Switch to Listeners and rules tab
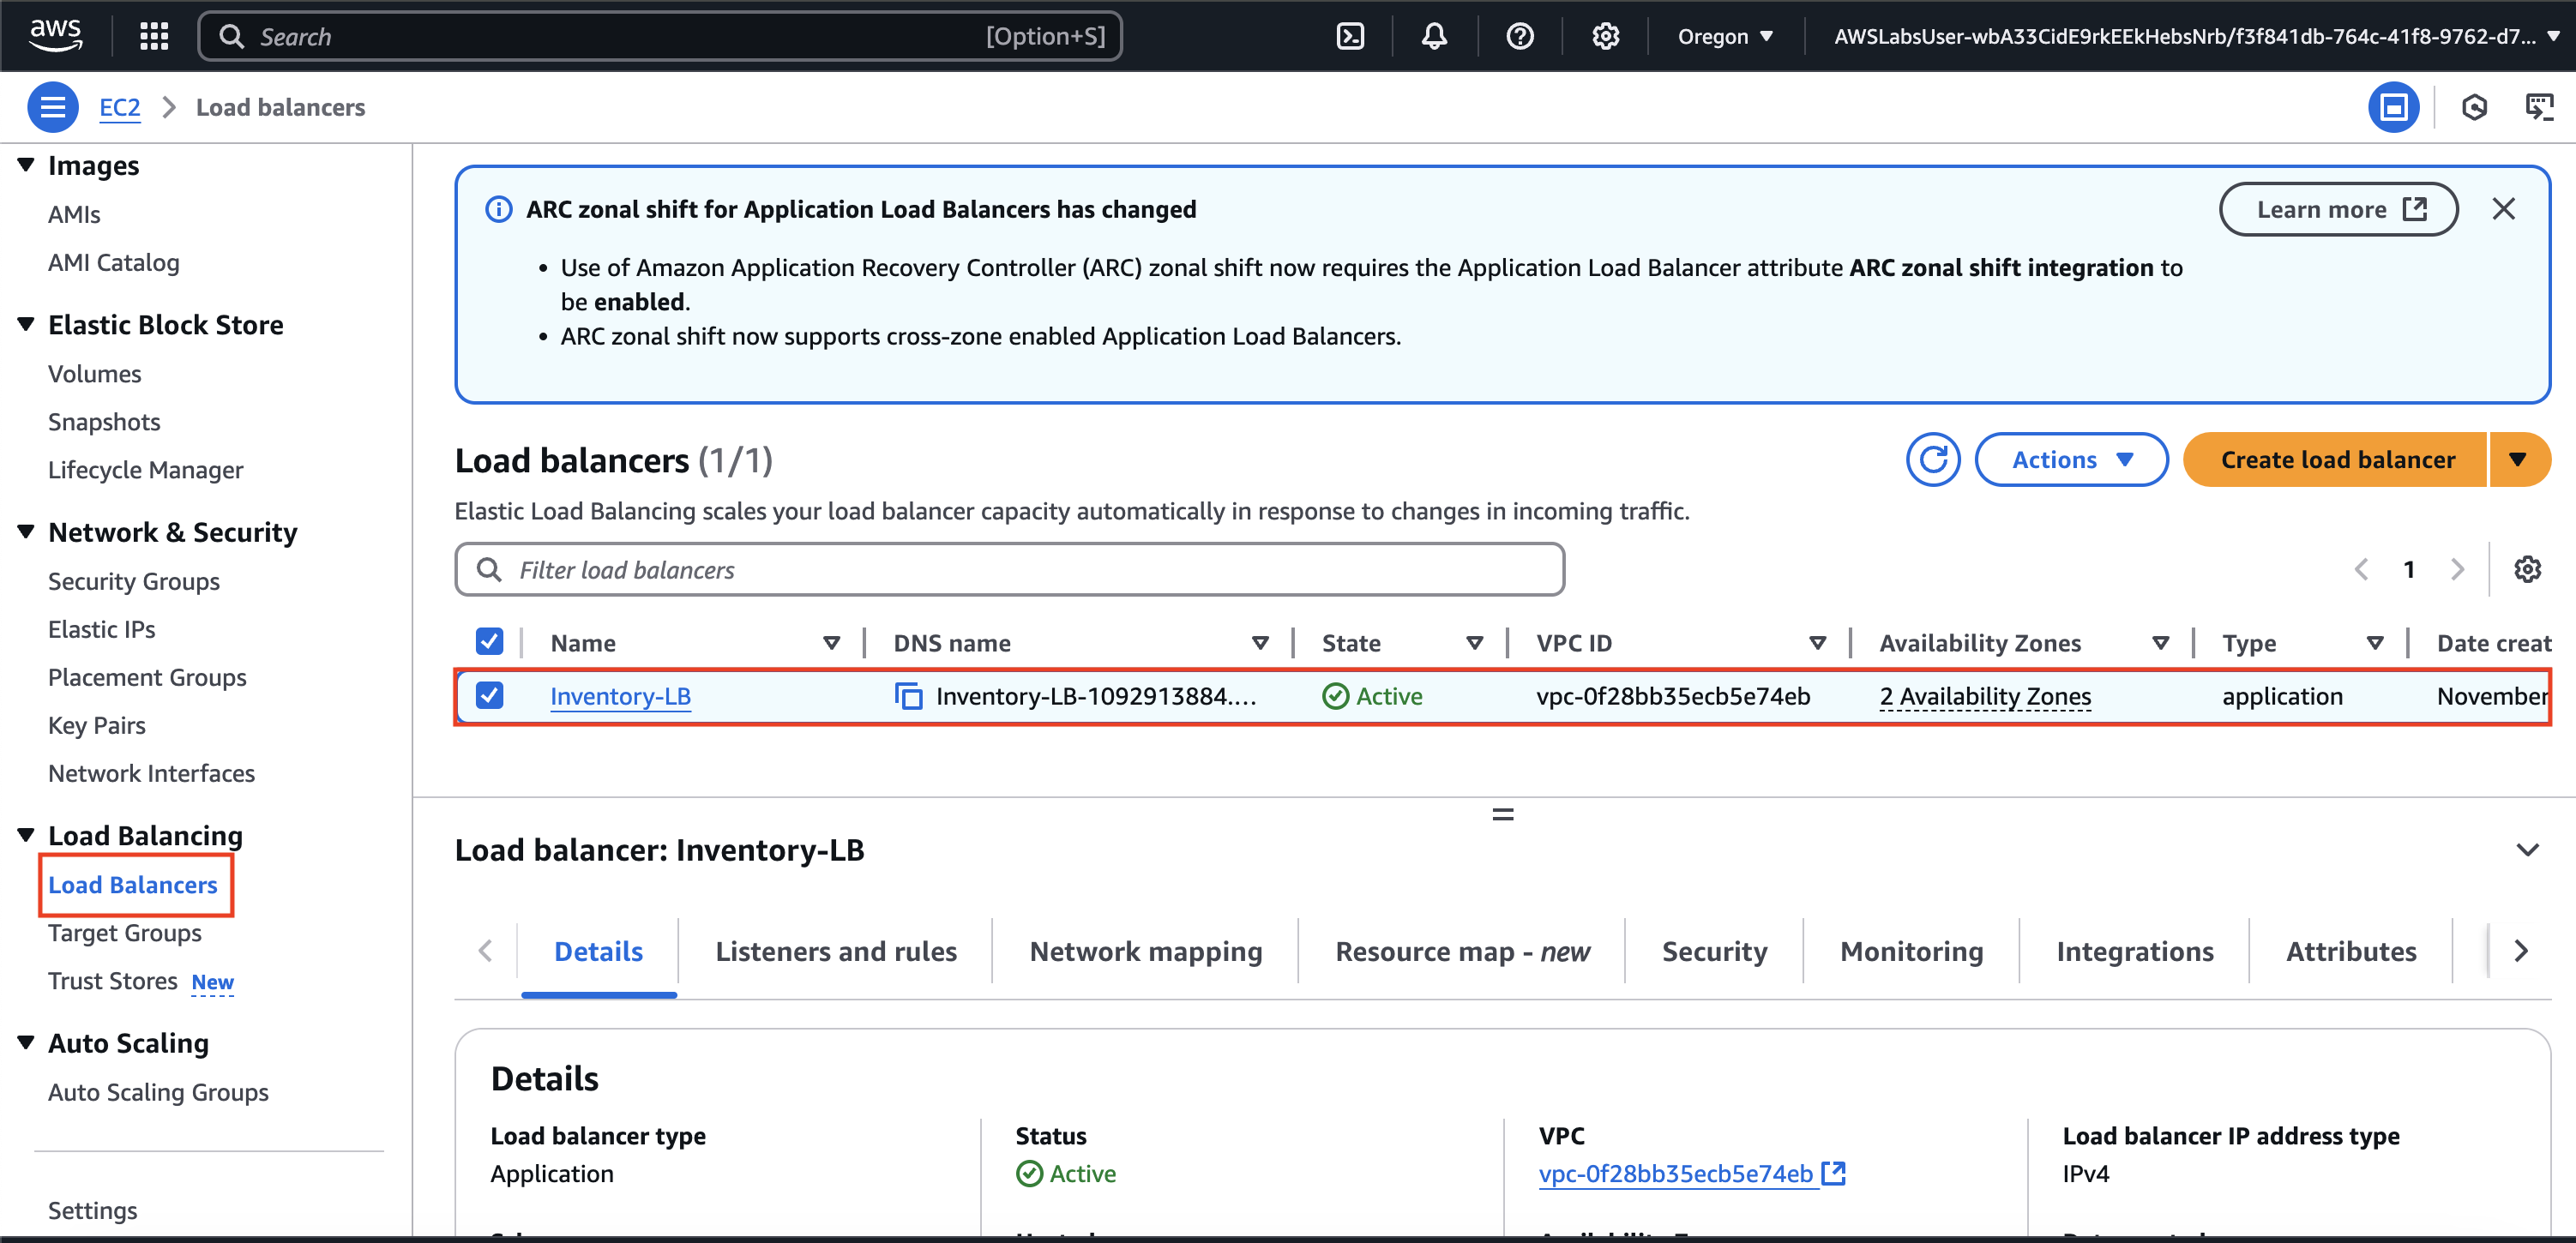 pos(835,951)
